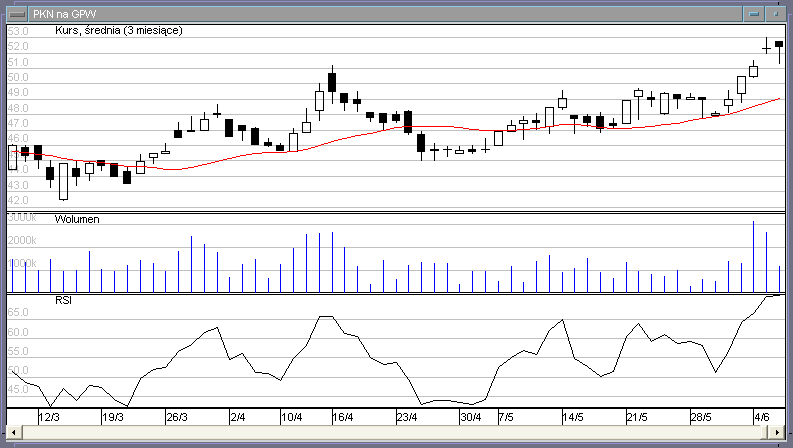Click the 43.0 price axis label
The height and width of the screenshot is (448, 793).
pyautogui.click(x=18, y=185)
